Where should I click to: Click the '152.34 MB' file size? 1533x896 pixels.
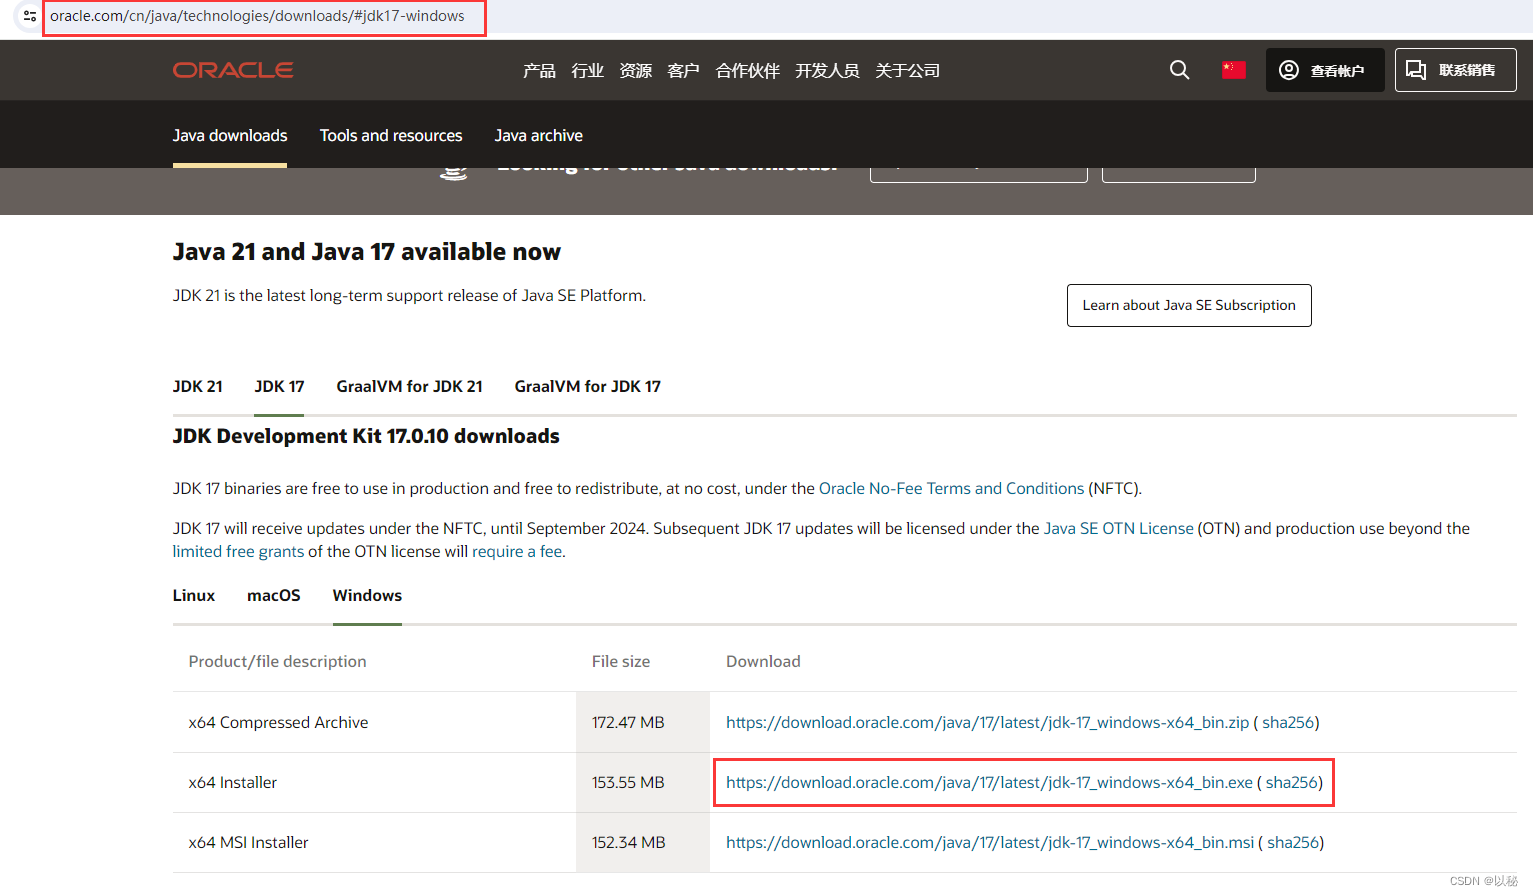pos(628,842)
